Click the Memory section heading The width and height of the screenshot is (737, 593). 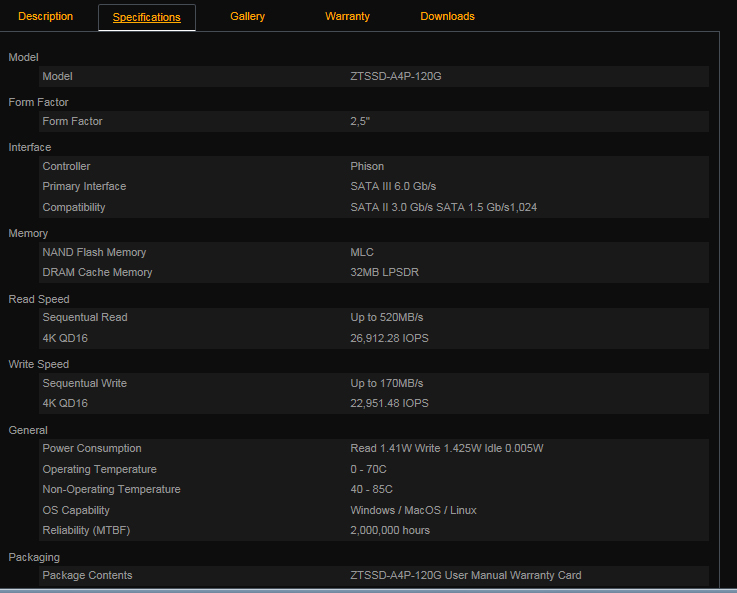pos(28,234)
